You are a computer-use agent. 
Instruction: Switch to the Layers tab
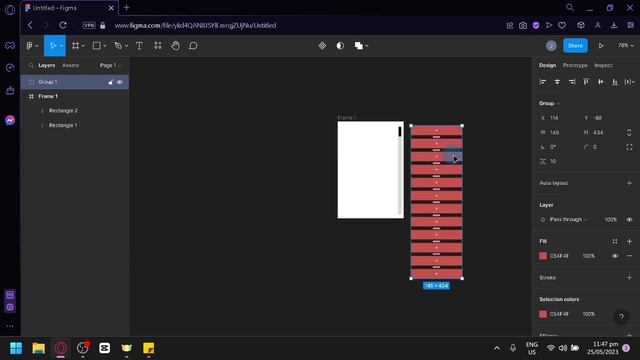click(47, 65)
